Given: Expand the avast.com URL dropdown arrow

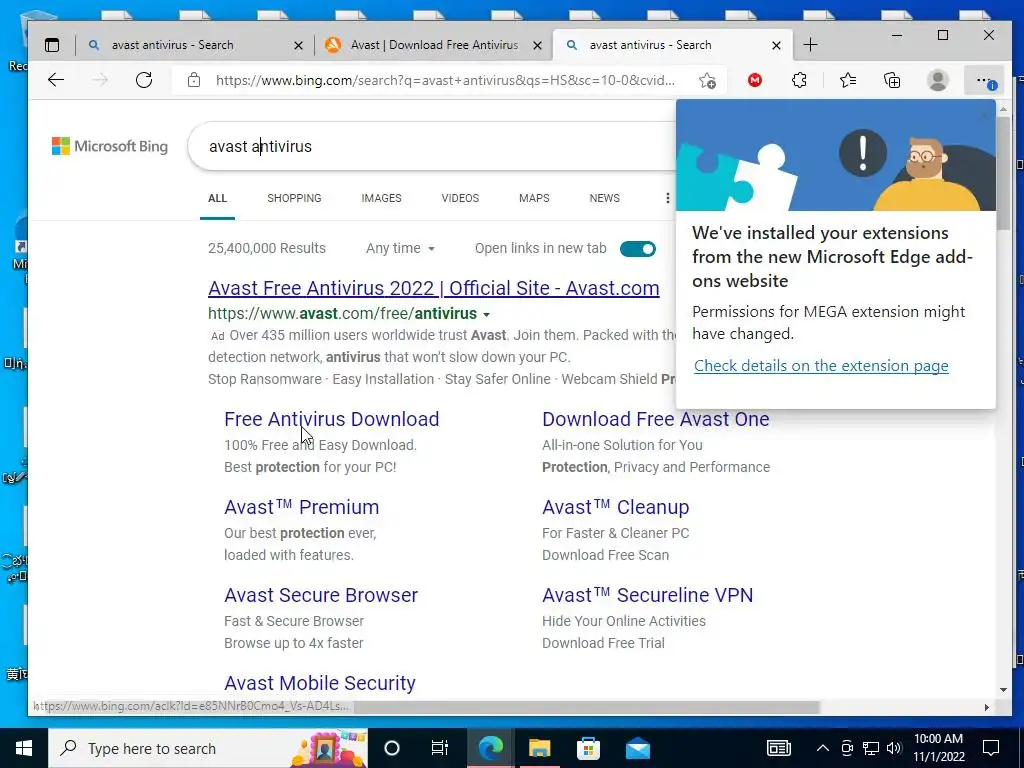Looking at the screenshot, I should 487,315.
